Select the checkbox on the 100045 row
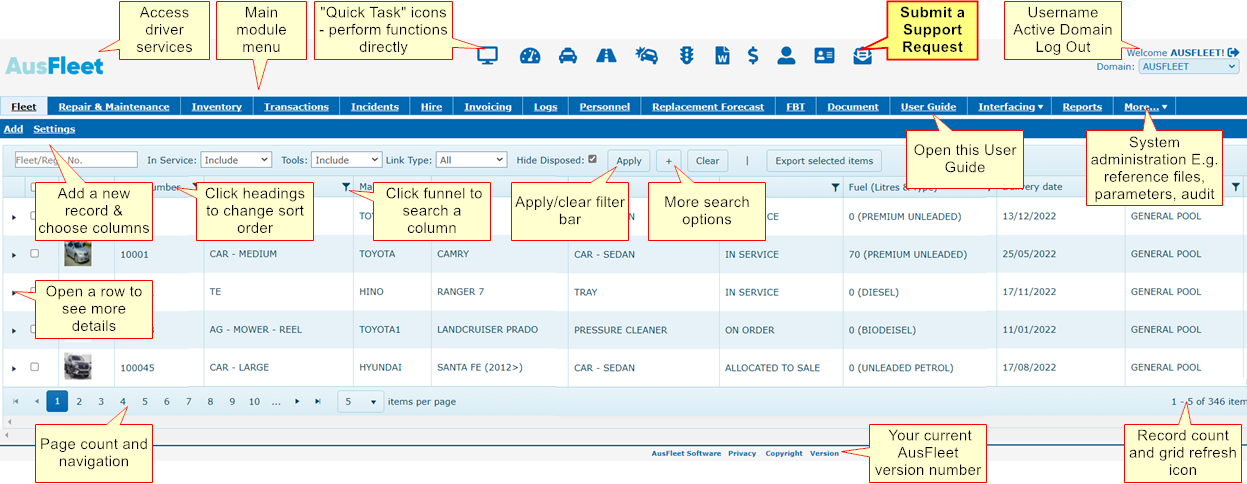Viewport: 1247px width, 484px height. (35, 367)
